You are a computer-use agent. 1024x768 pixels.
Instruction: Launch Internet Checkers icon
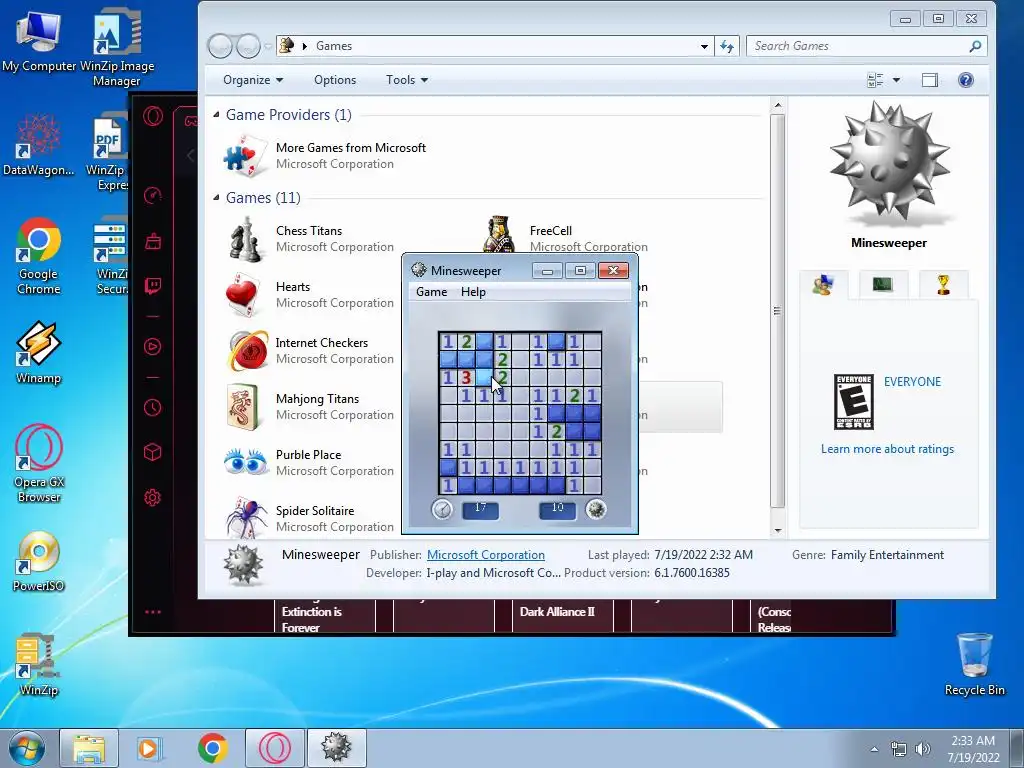248,351
